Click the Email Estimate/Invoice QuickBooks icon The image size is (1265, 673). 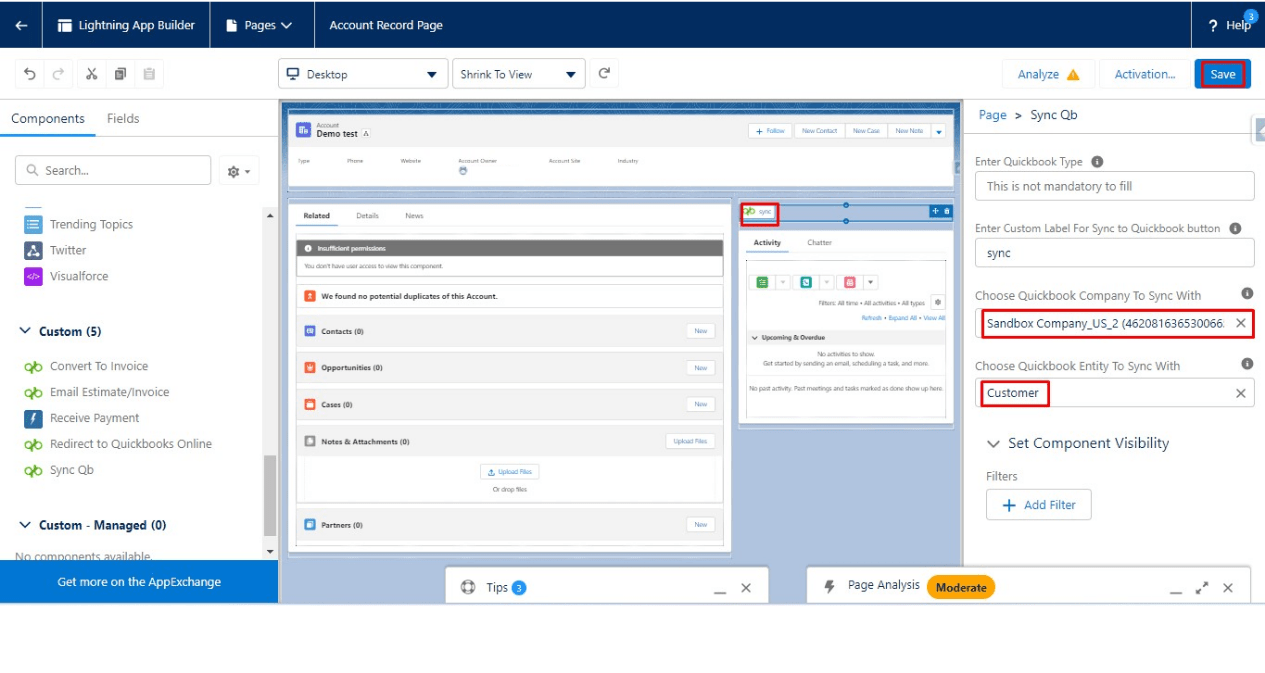tap(33, 392)
